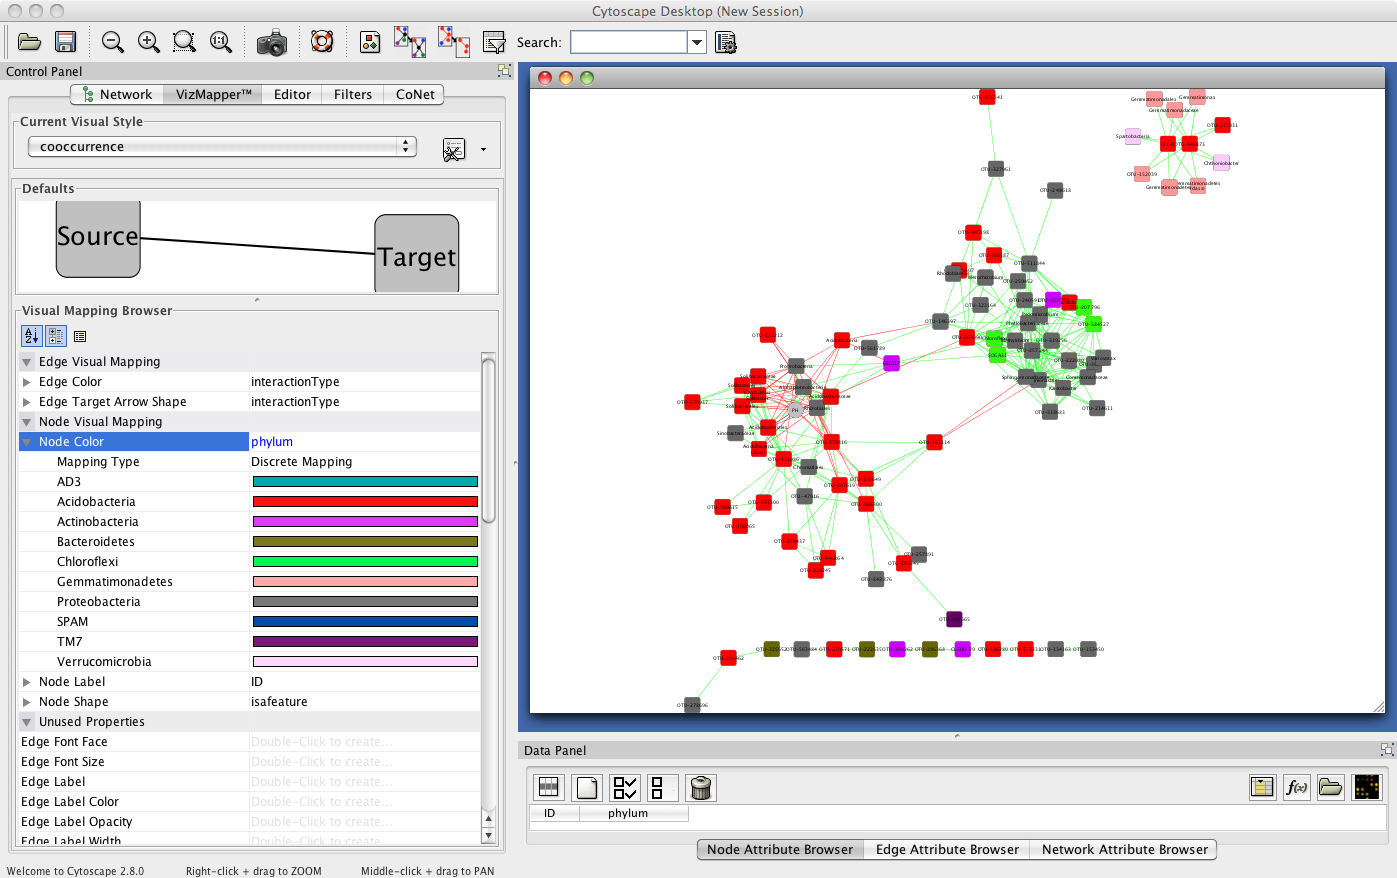Collapse the Node Visual Mapping section
Viewport: 1397px width, 878px height.
point(27,422)
